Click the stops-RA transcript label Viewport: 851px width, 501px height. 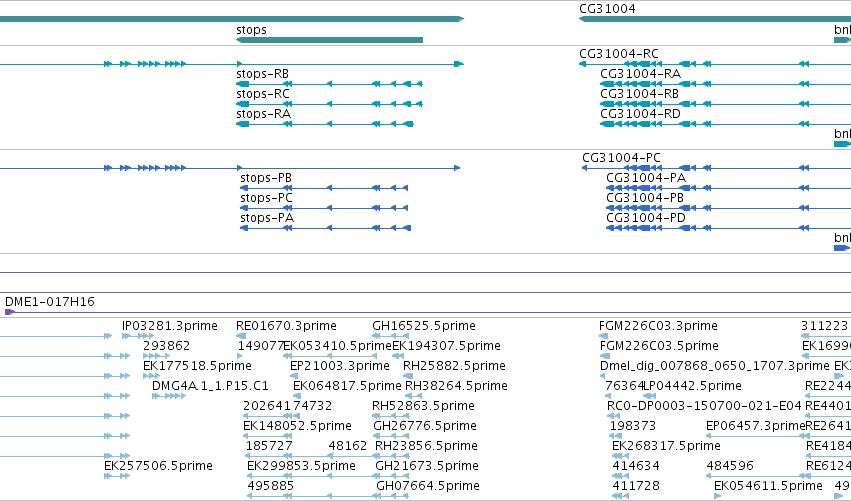click(x=263, y=114)
